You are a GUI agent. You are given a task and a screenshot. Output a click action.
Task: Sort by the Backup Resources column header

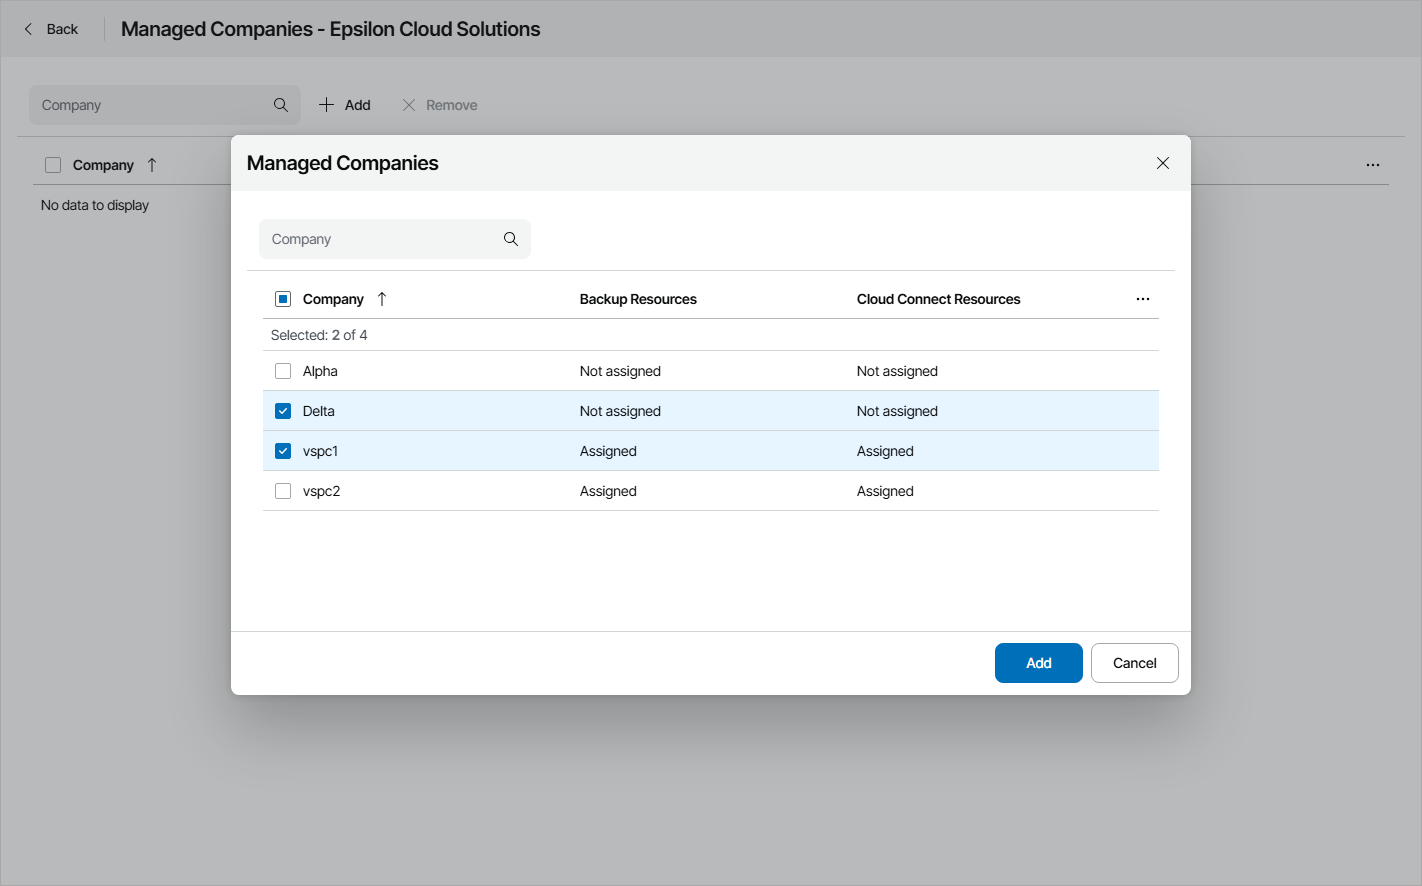point(638,299)
